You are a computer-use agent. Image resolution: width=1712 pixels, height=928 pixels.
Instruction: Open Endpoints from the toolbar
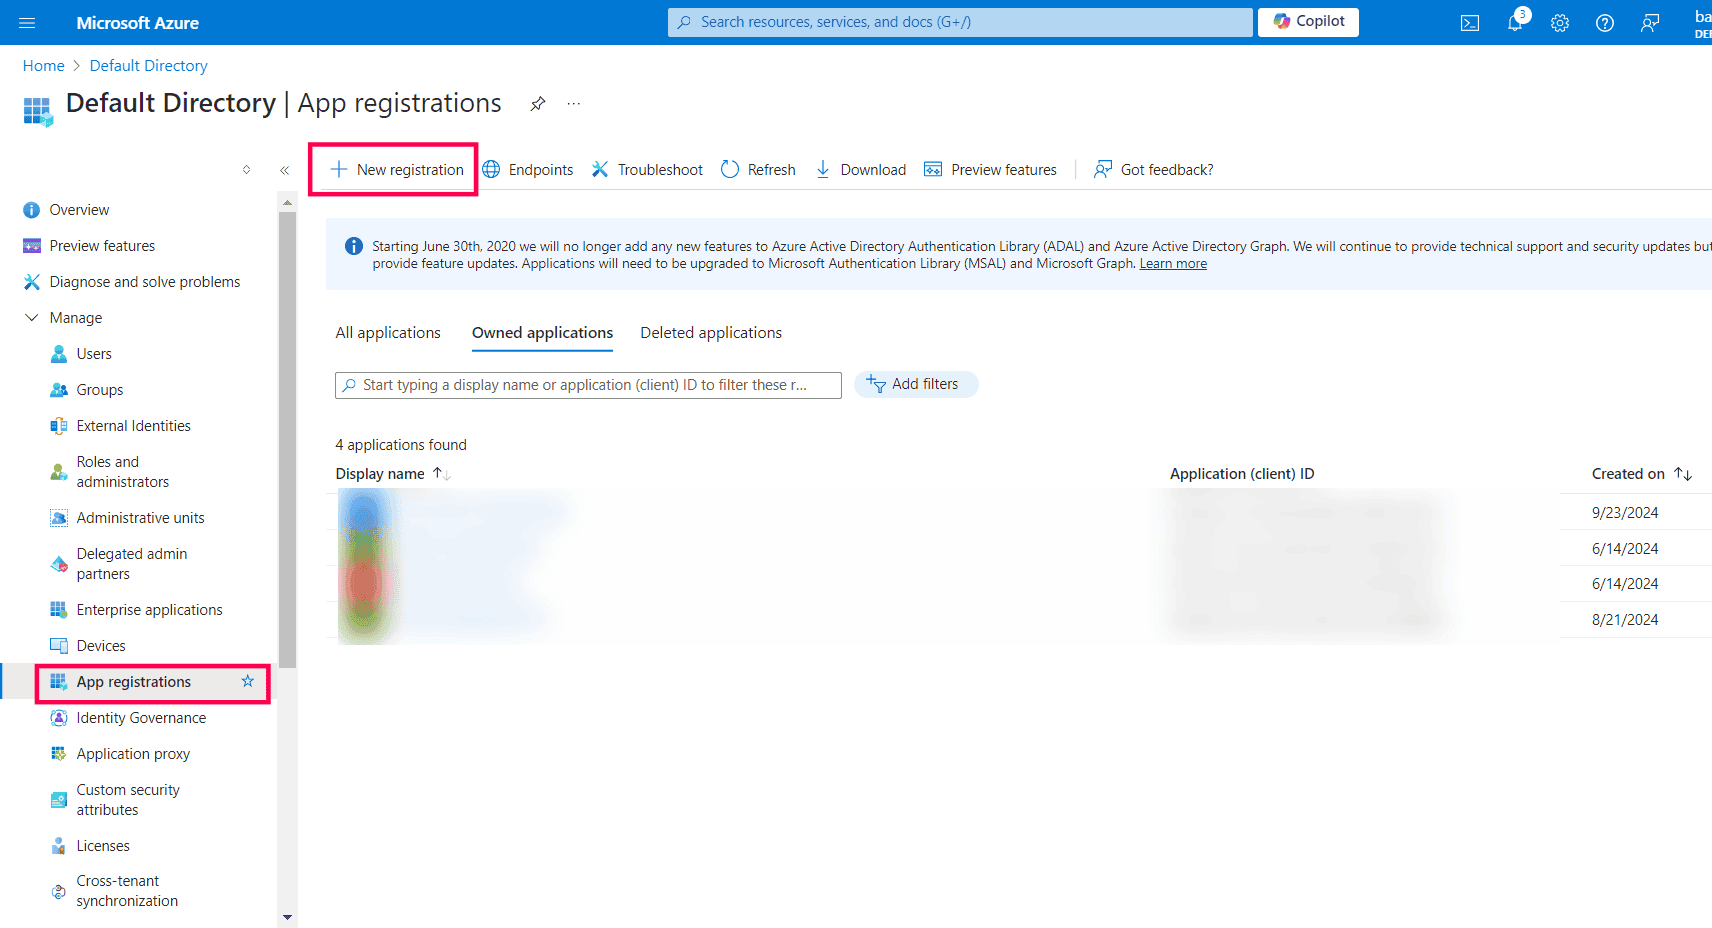pyautogui.click(x=528, y=169)
